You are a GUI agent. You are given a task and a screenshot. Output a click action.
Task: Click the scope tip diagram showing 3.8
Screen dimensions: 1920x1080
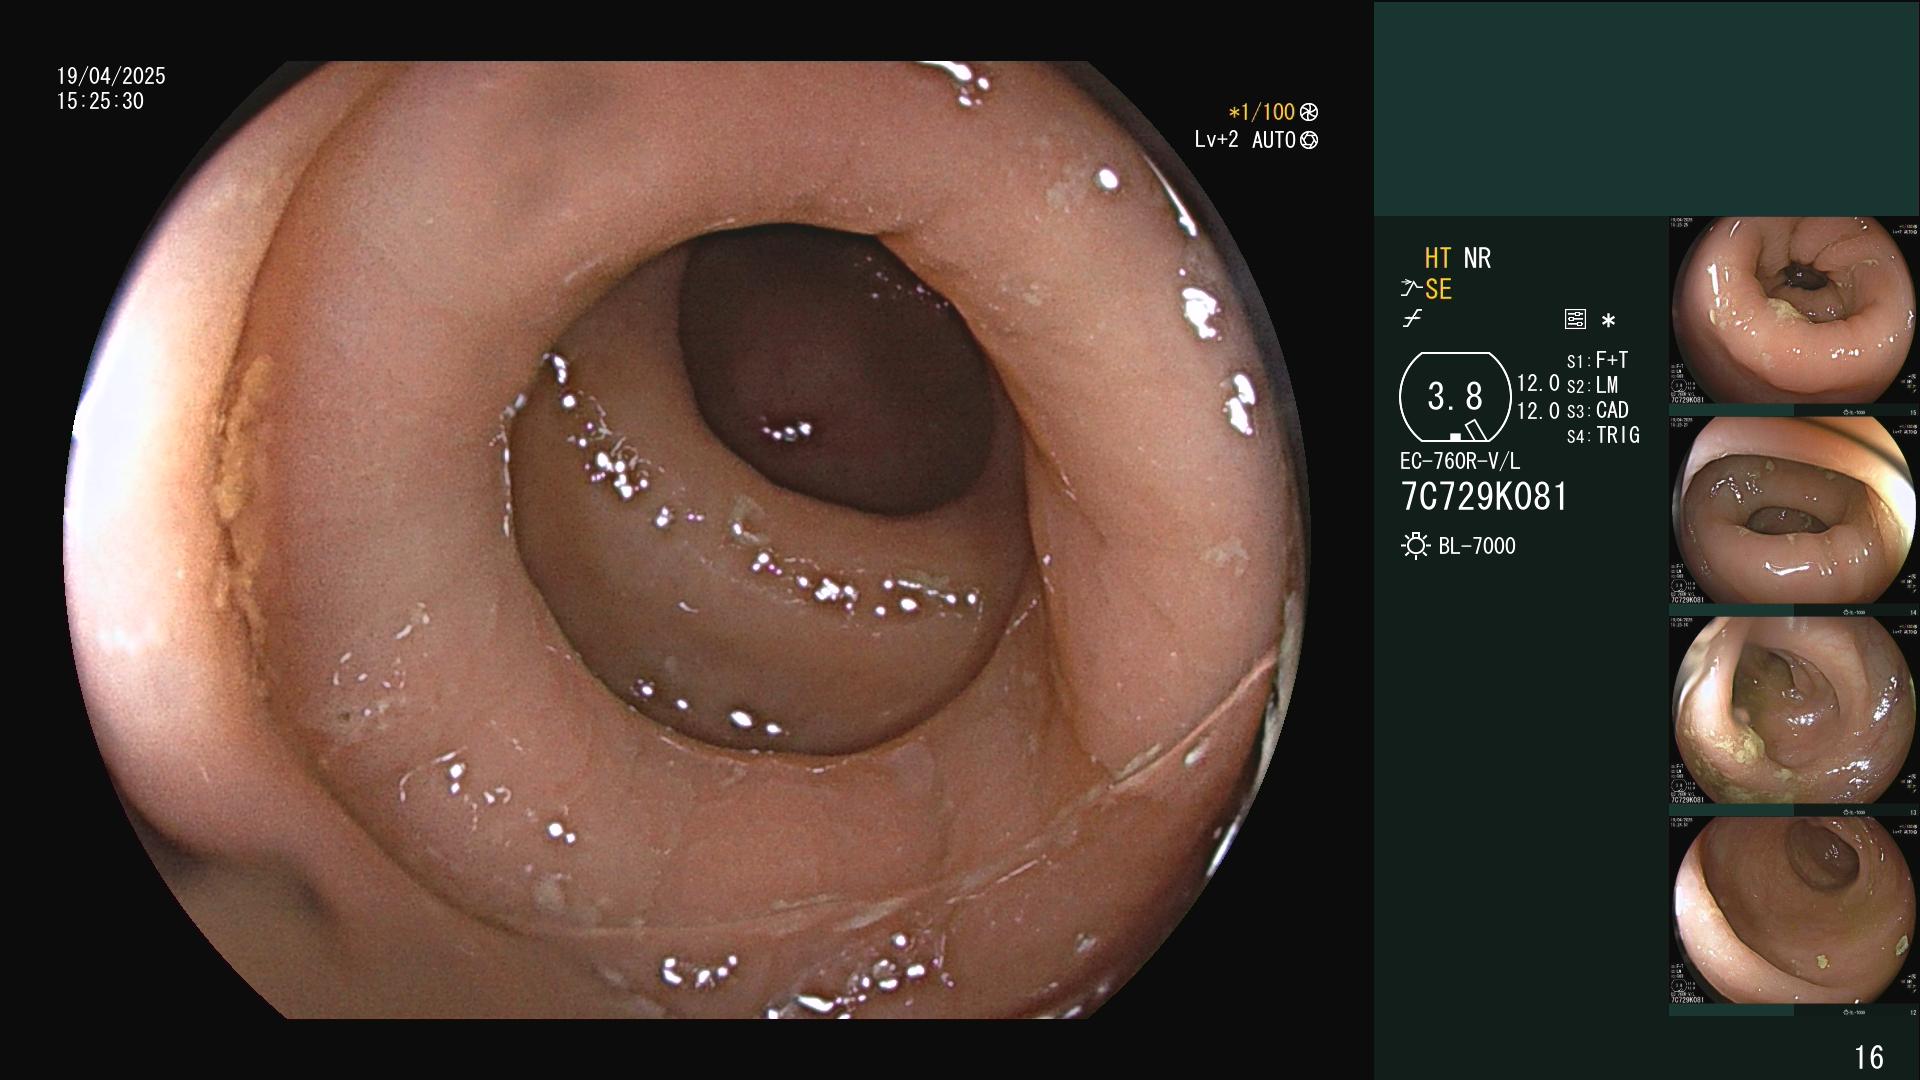[x=1455, y=397]
